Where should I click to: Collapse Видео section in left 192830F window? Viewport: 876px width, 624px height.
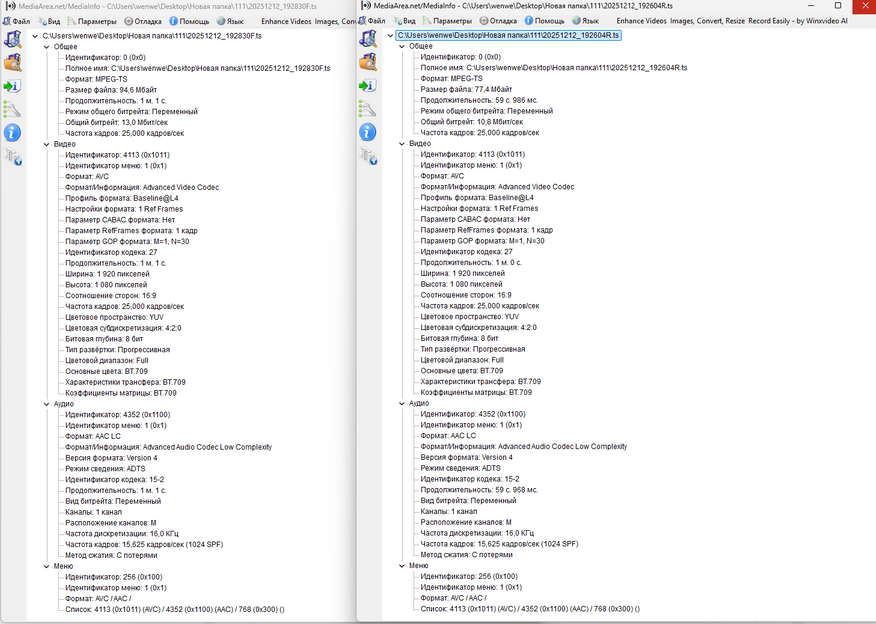click(46, 144)
